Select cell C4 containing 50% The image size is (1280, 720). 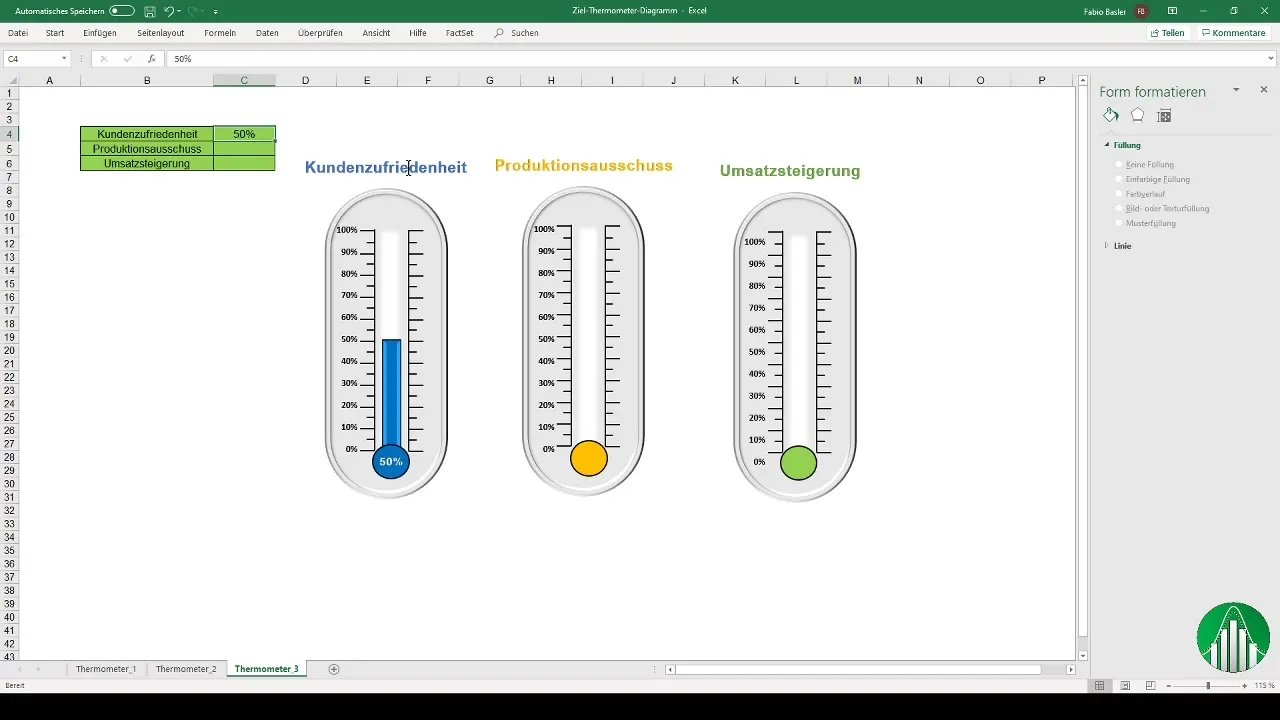point(244,134)
